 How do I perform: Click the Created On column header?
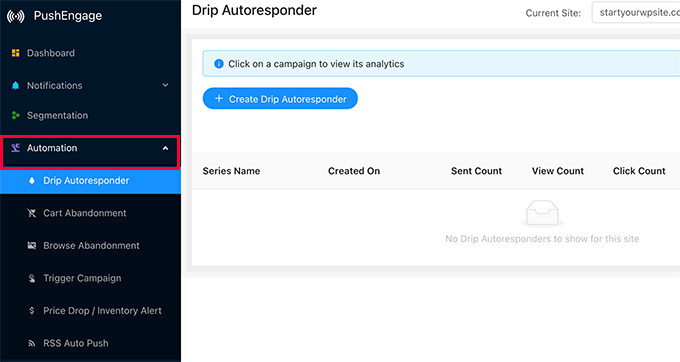354,171
